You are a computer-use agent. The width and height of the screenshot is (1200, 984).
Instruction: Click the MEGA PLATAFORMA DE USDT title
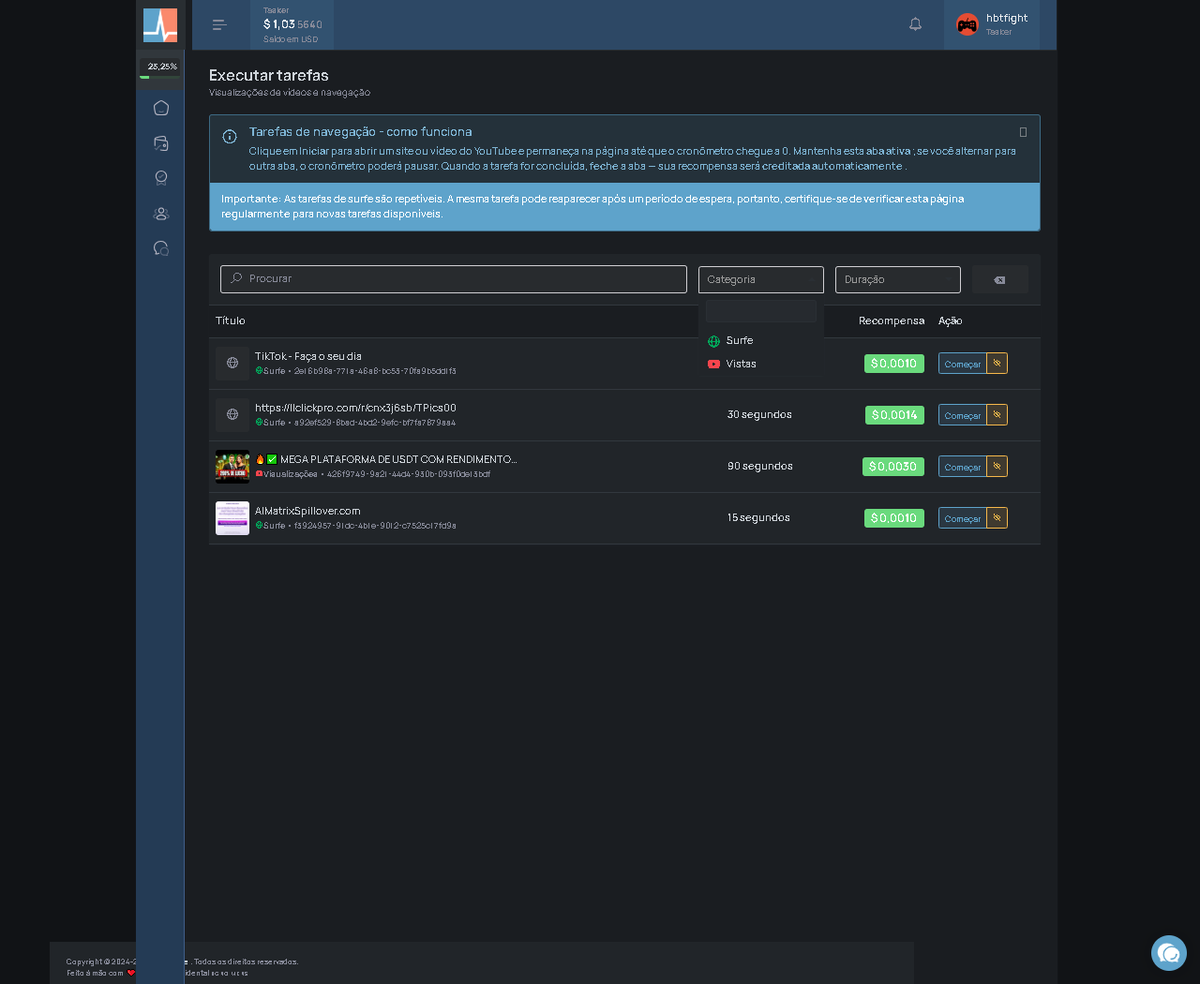pyautogui.click(x=398, y=459)
